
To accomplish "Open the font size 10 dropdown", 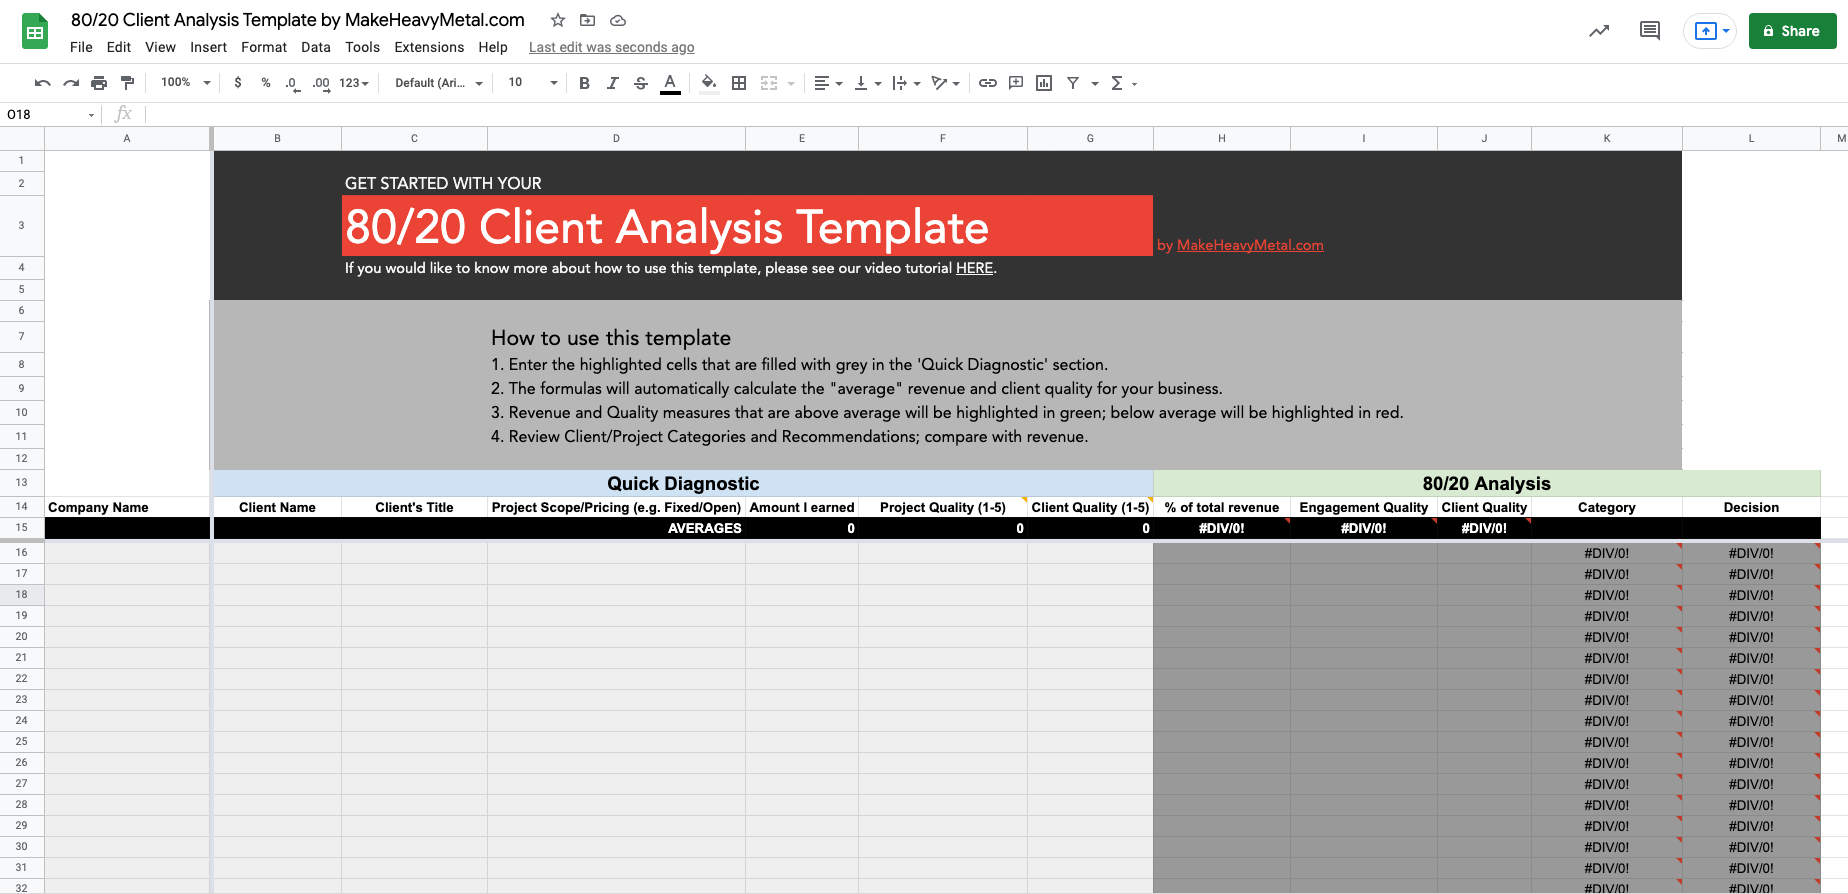I will 533,83.
